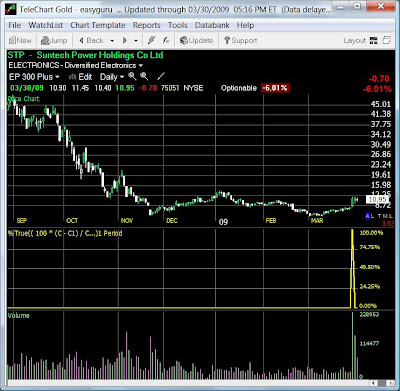Click the 45.01 price axis label
Screen dimensions: 400x391
click(381, 104)
